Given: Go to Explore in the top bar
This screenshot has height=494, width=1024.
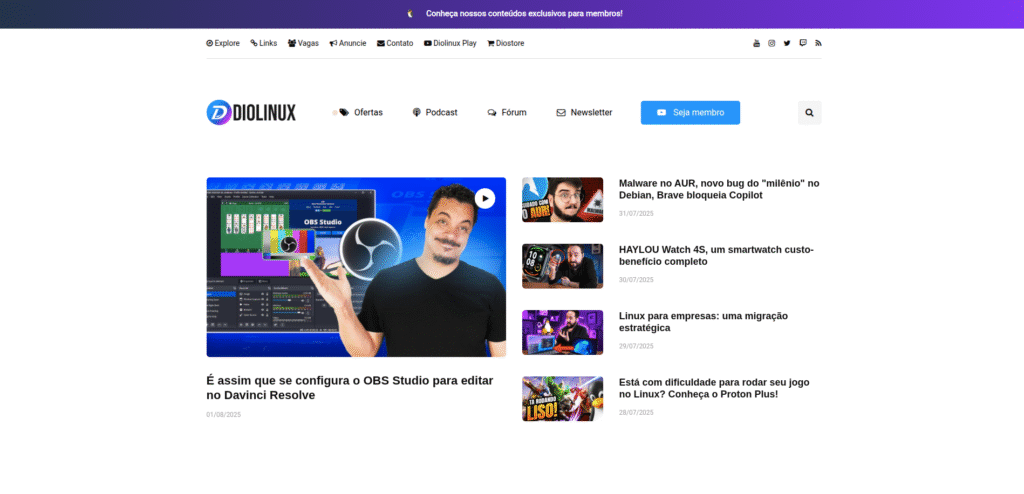Looking at the screenshot, I should pyautogui.click(x=223, y=43).
